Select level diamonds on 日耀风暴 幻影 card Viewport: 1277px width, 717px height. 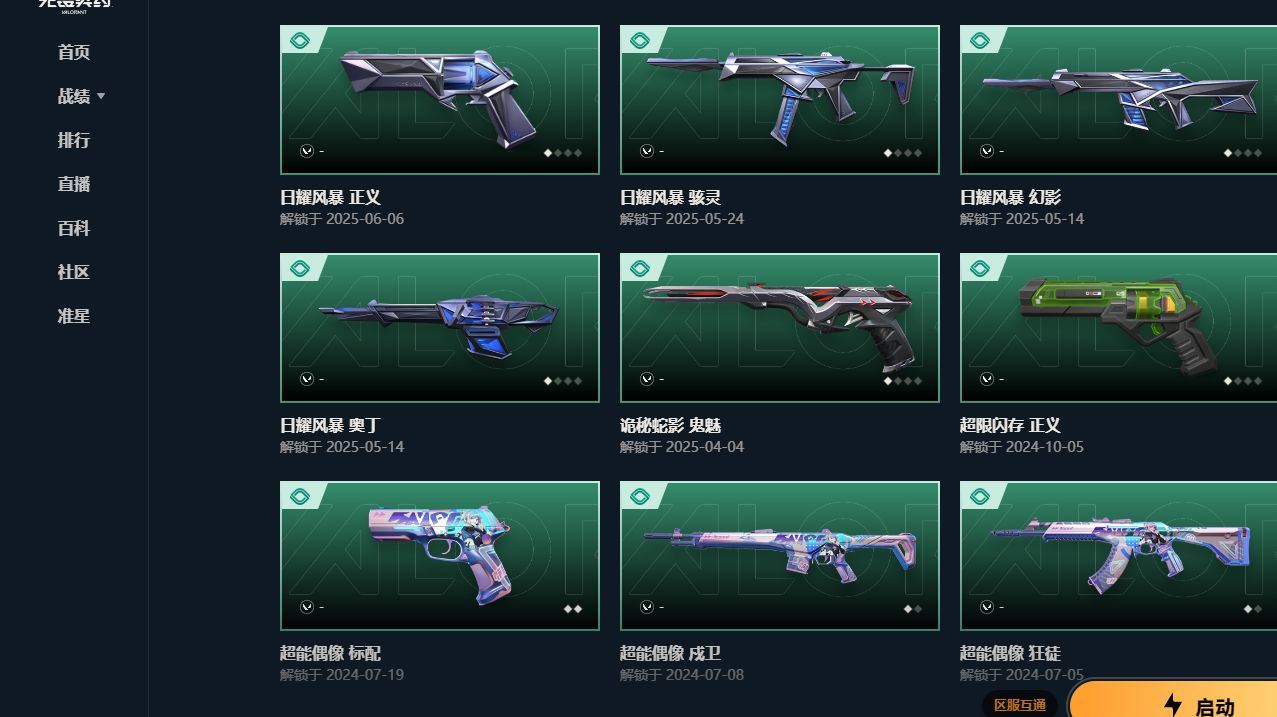tap(1242, 153)
